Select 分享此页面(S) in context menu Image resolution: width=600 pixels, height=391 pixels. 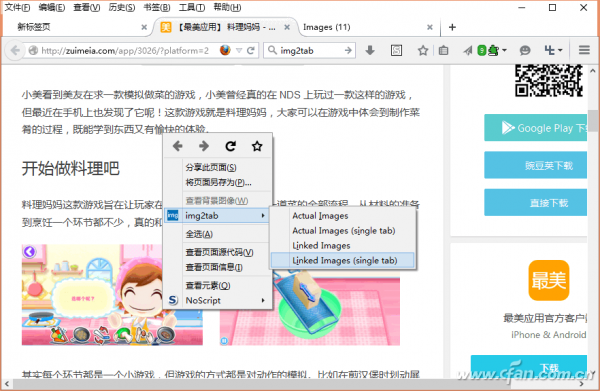click(218, 168)
